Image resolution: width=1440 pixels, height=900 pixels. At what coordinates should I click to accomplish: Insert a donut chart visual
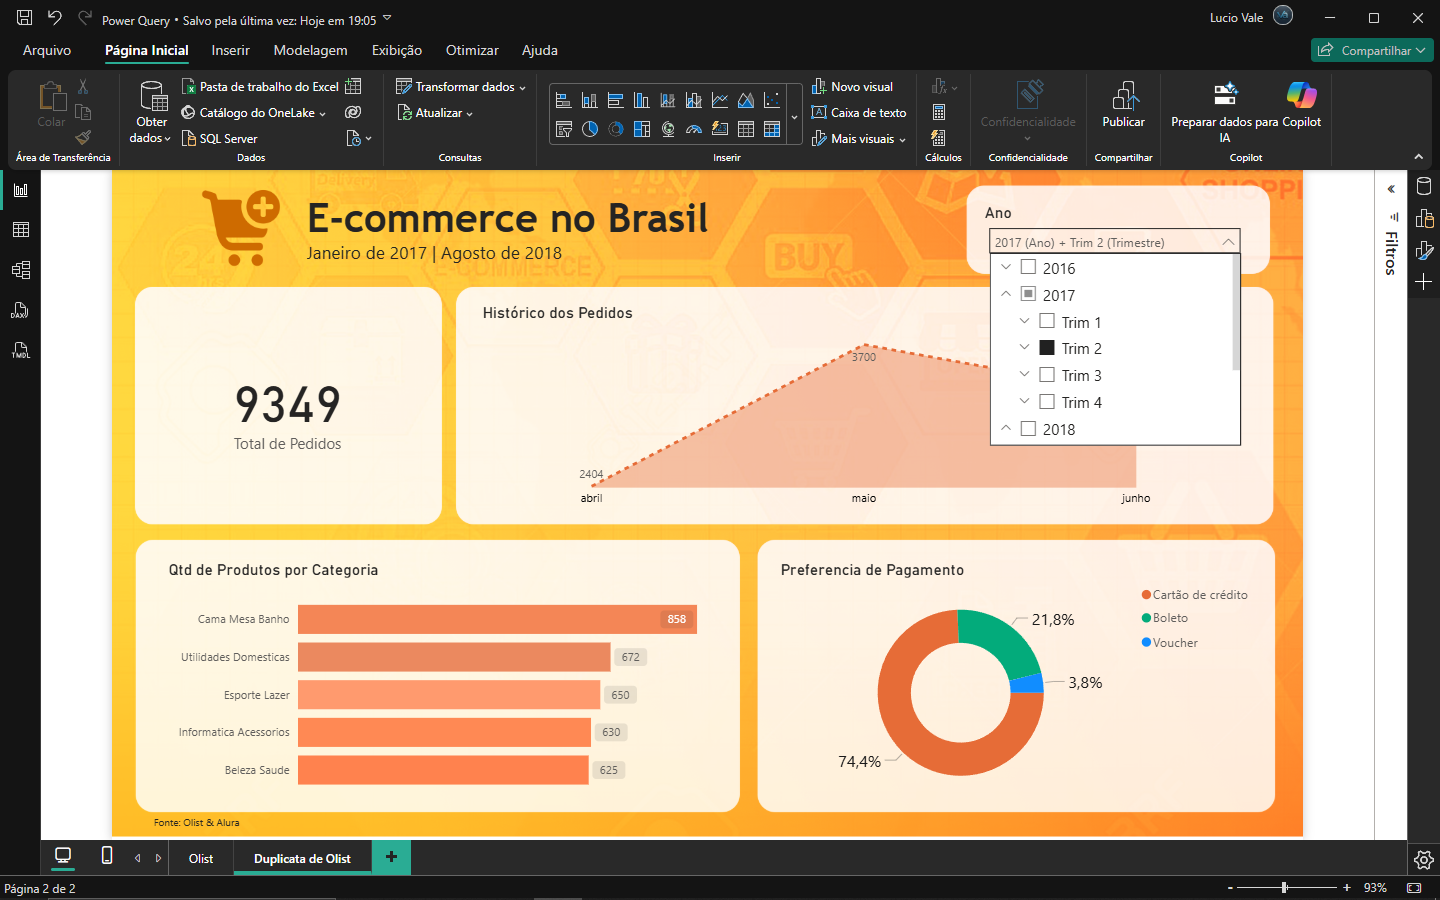[616, 129]
